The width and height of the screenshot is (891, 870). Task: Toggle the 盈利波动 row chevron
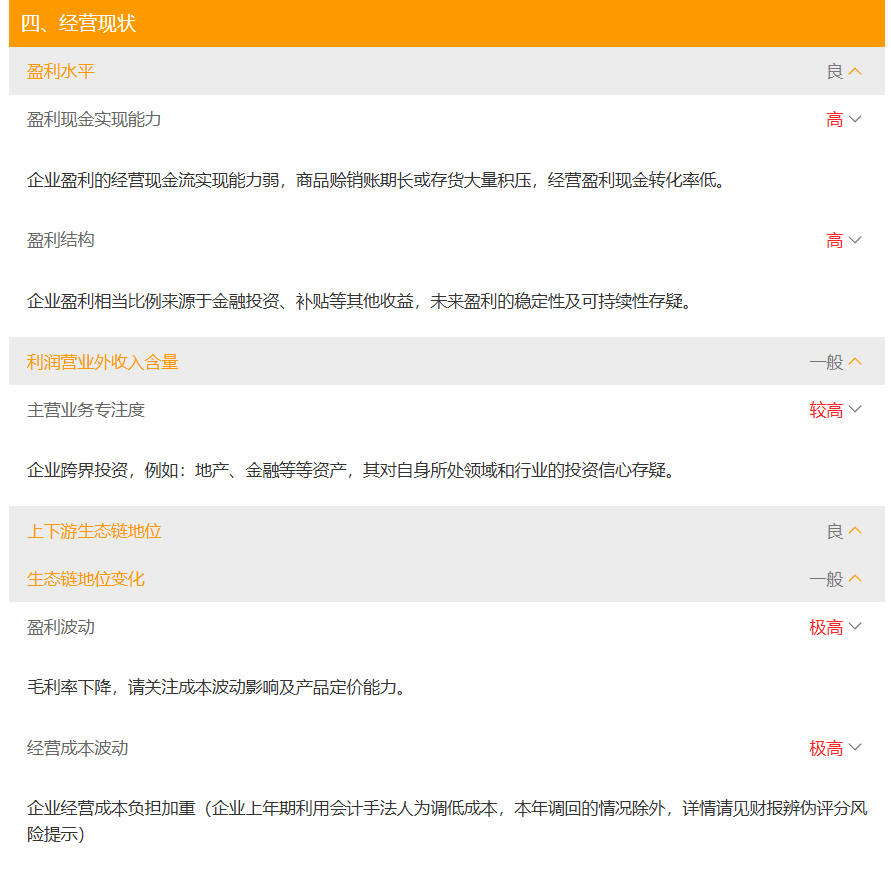[x=855, y=626]
